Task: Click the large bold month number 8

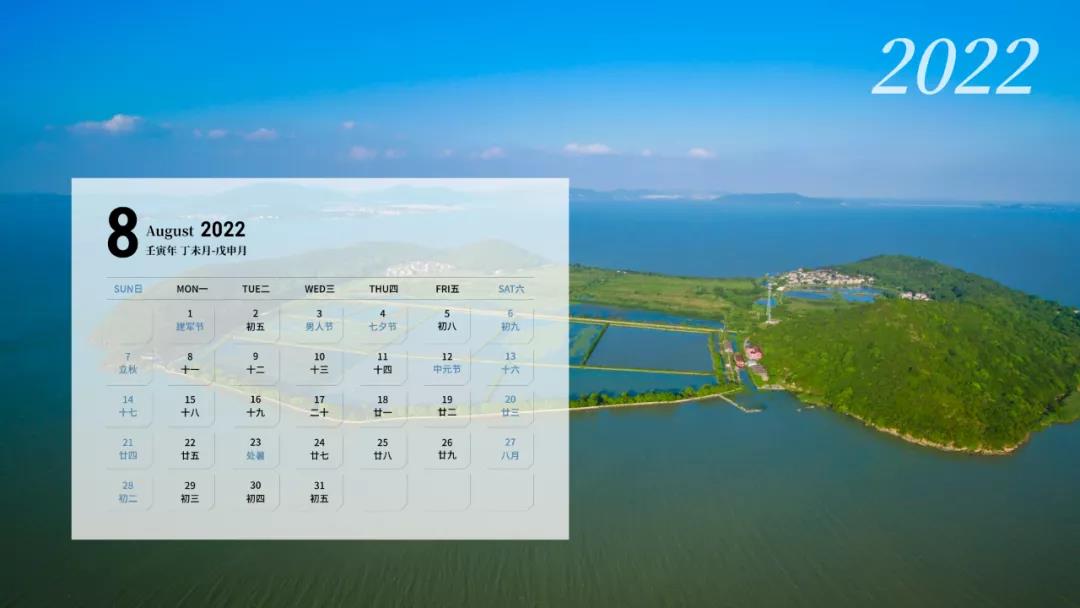Action: [x=122, y=233]
